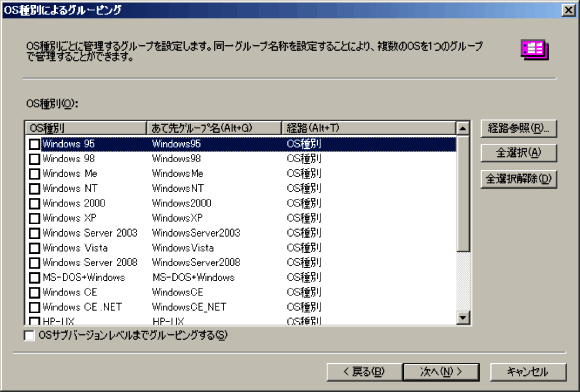The width and height of the screenshot is (580, 392).
Task: Select the Windows Server 2008 row label
Action: 90,263
